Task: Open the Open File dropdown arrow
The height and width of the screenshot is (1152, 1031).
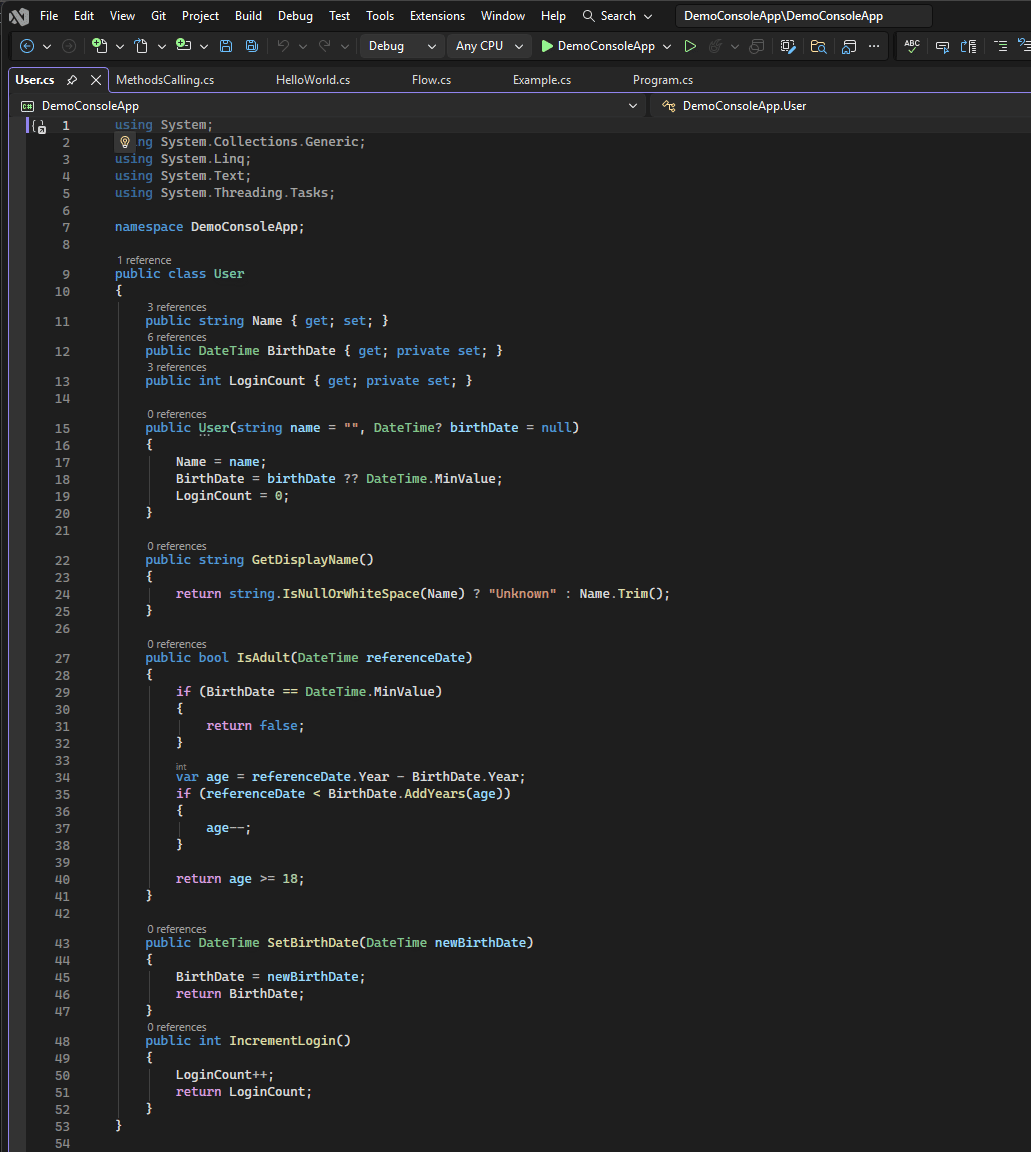Action: pos(162,46)
